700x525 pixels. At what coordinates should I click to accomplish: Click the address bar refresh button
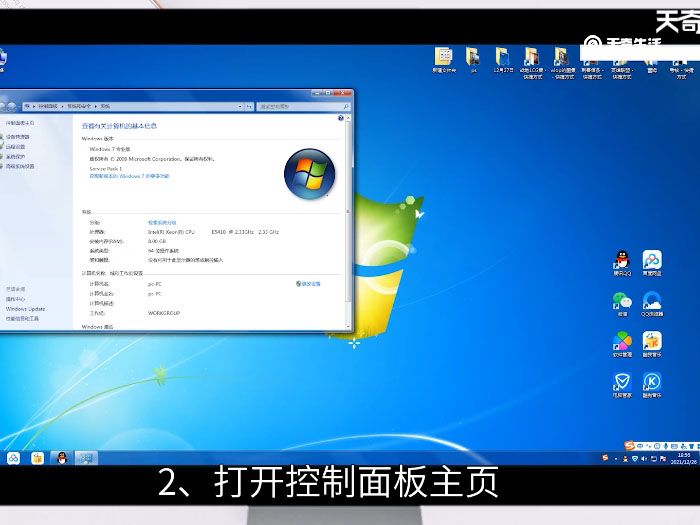pos(249,106)
